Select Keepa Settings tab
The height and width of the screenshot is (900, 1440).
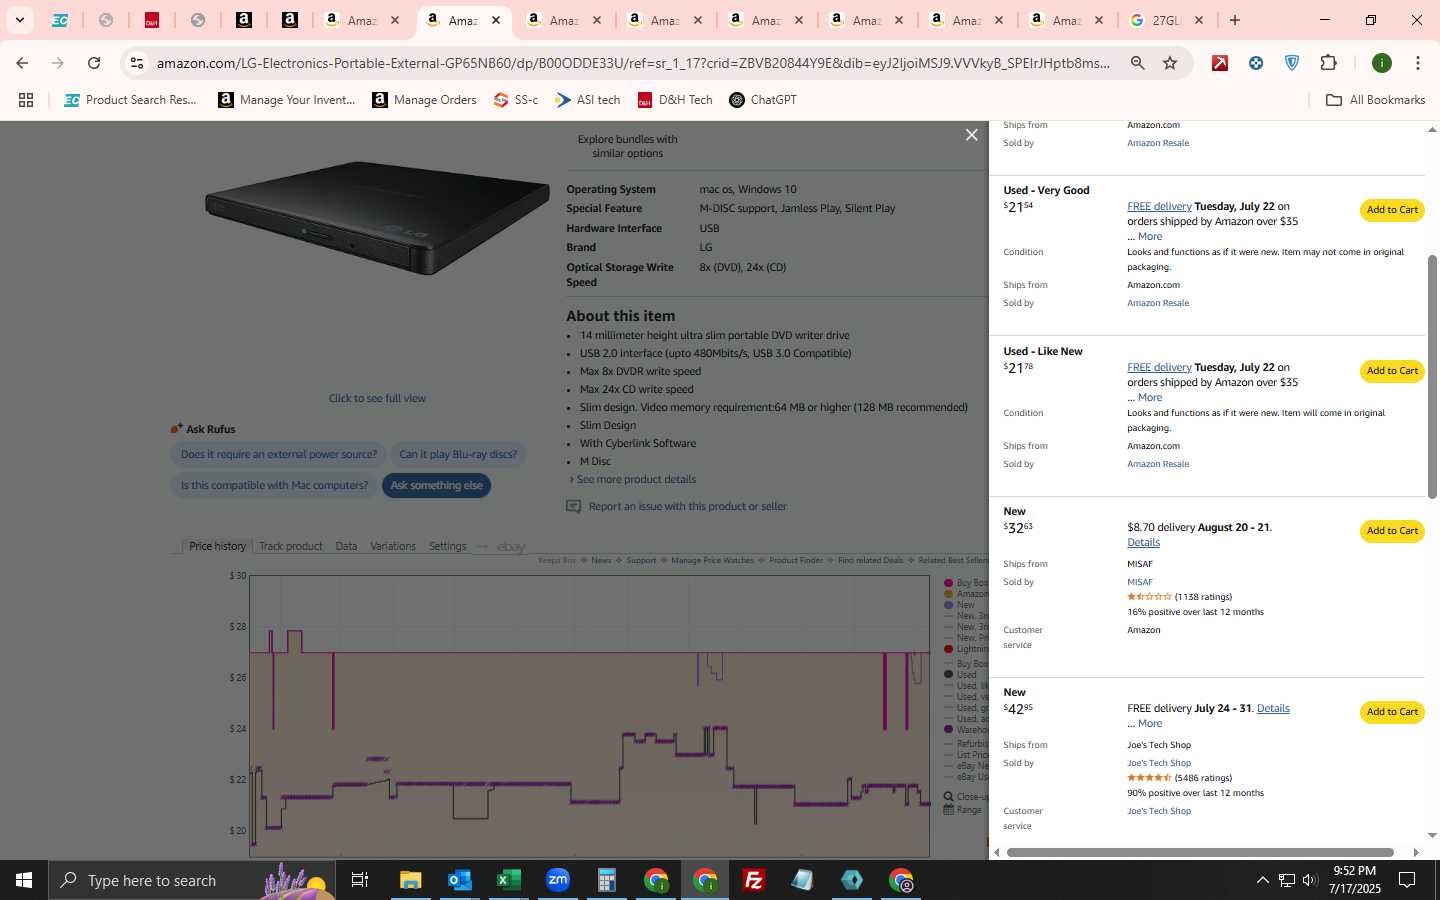coord(447,547)
